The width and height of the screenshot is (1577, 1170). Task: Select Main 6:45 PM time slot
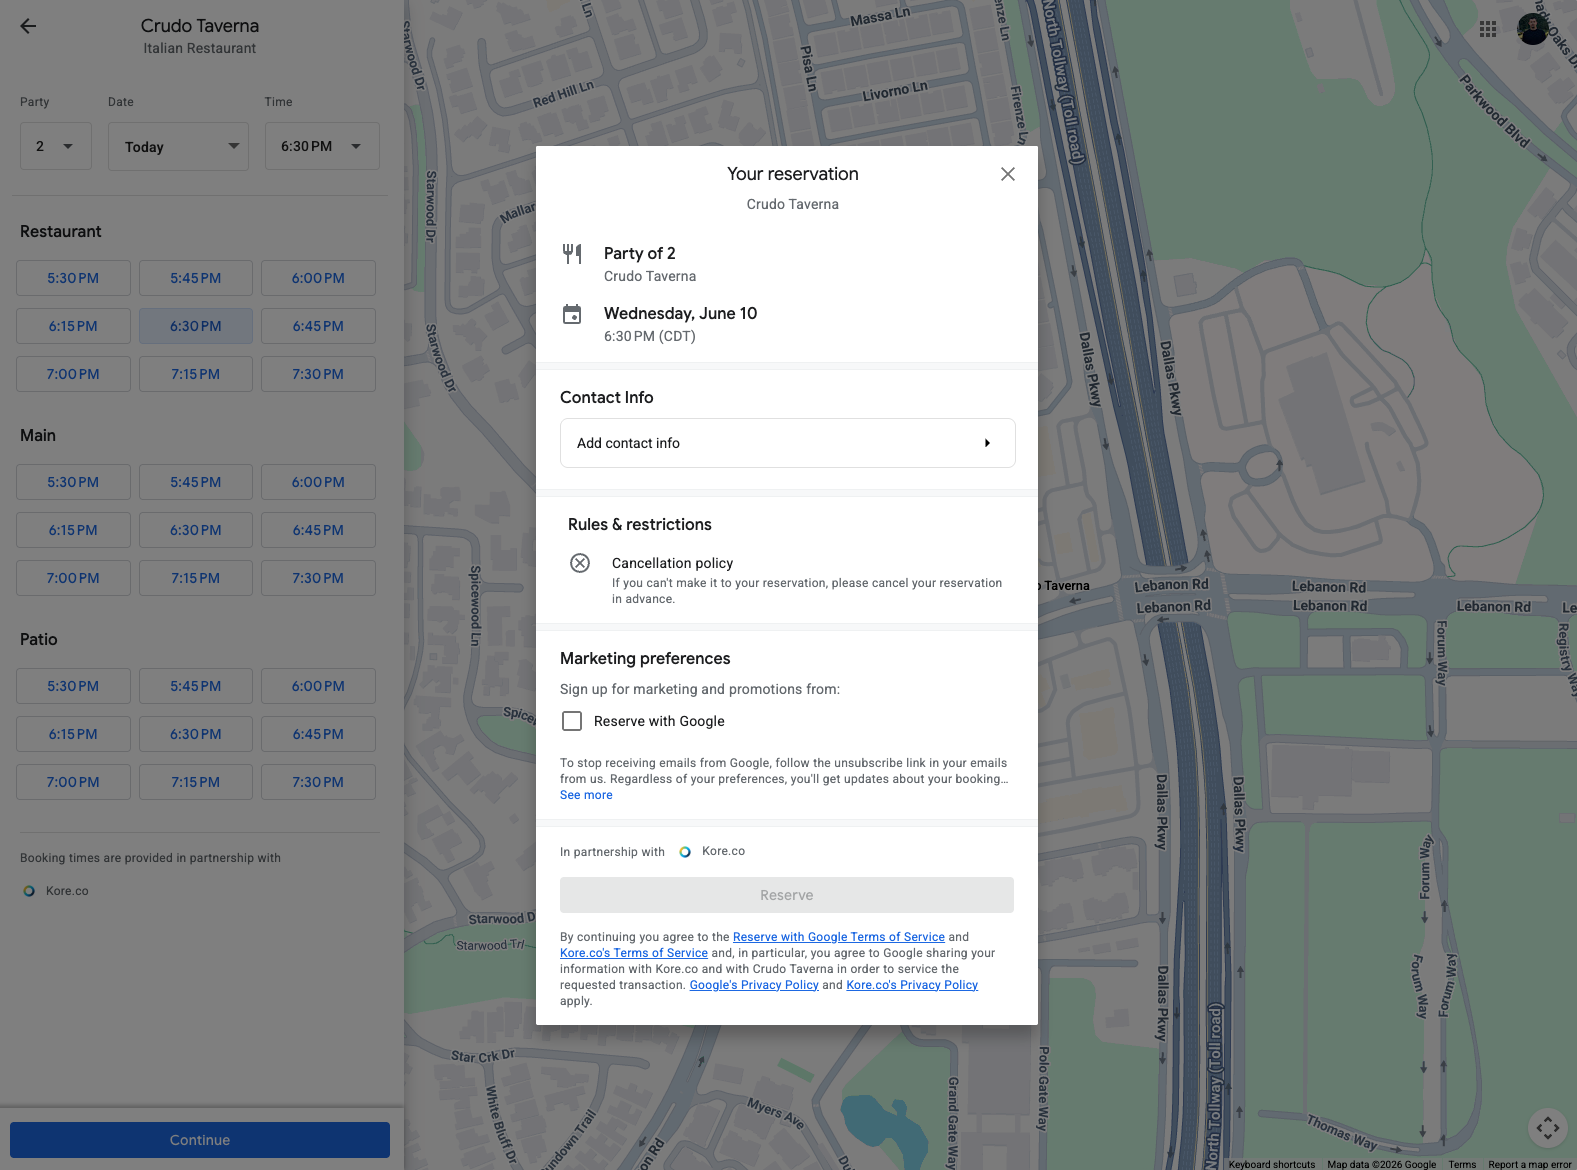point(318,530)
